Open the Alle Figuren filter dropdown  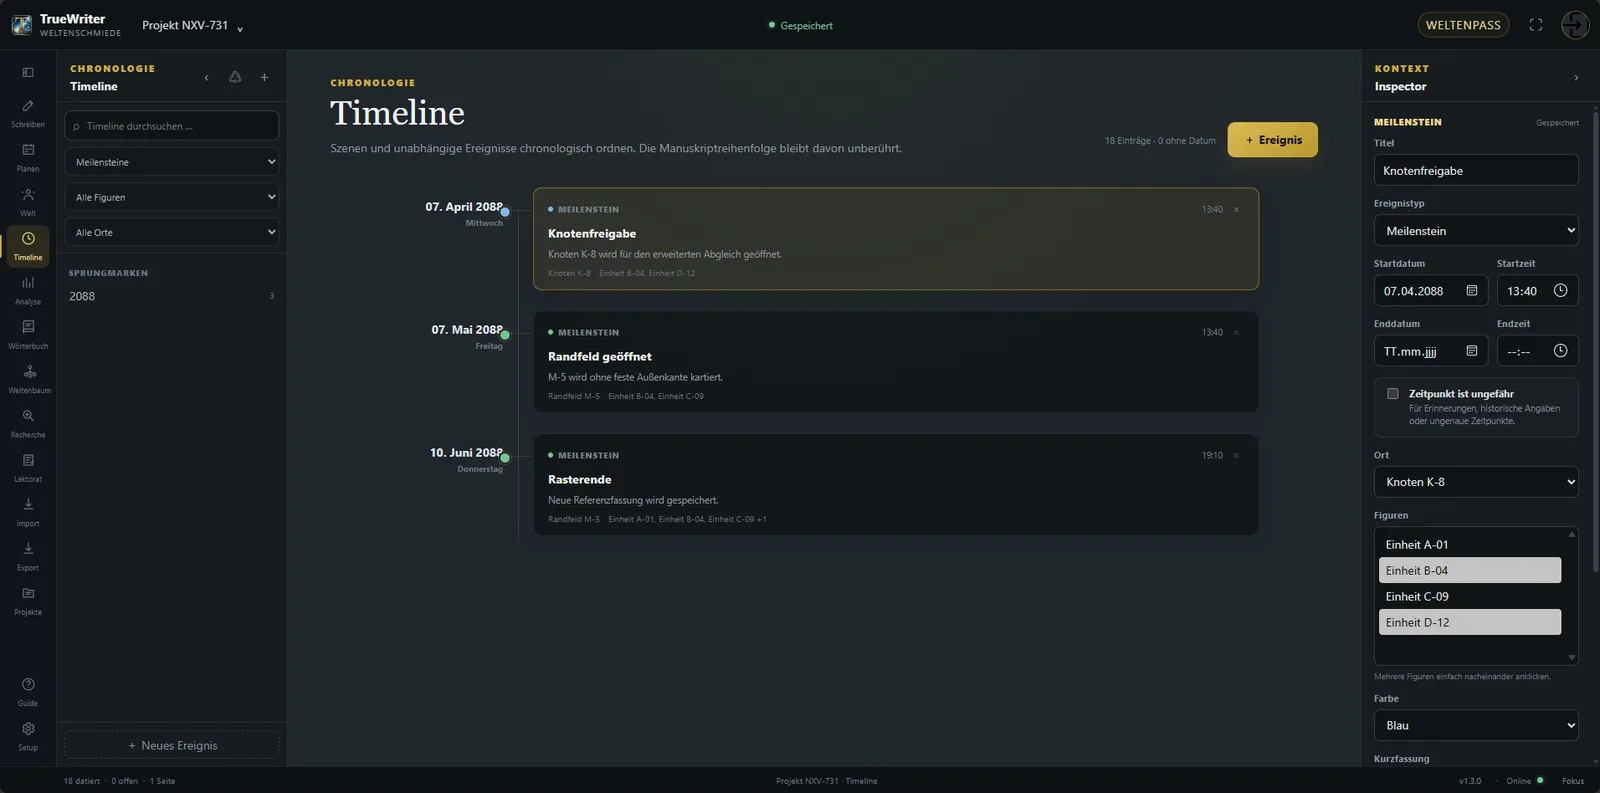pyautogui.click(x=172, y=197)
